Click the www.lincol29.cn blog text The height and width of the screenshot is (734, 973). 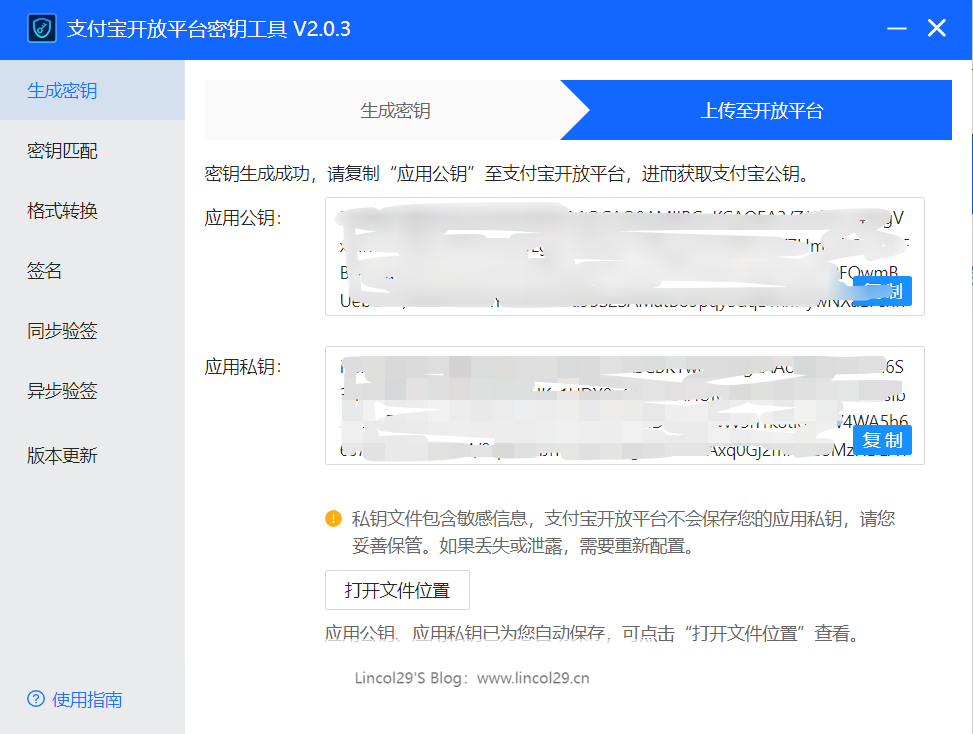click(533, 678)
